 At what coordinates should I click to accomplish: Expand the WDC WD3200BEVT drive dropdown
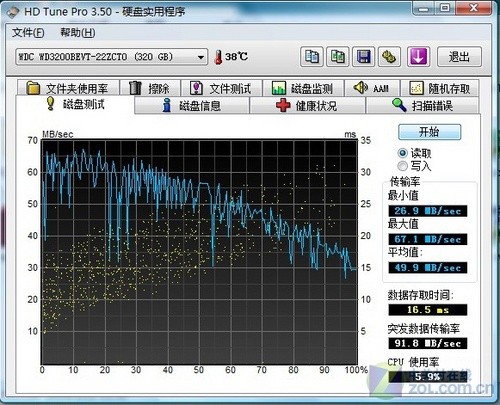tap(201, 57)
